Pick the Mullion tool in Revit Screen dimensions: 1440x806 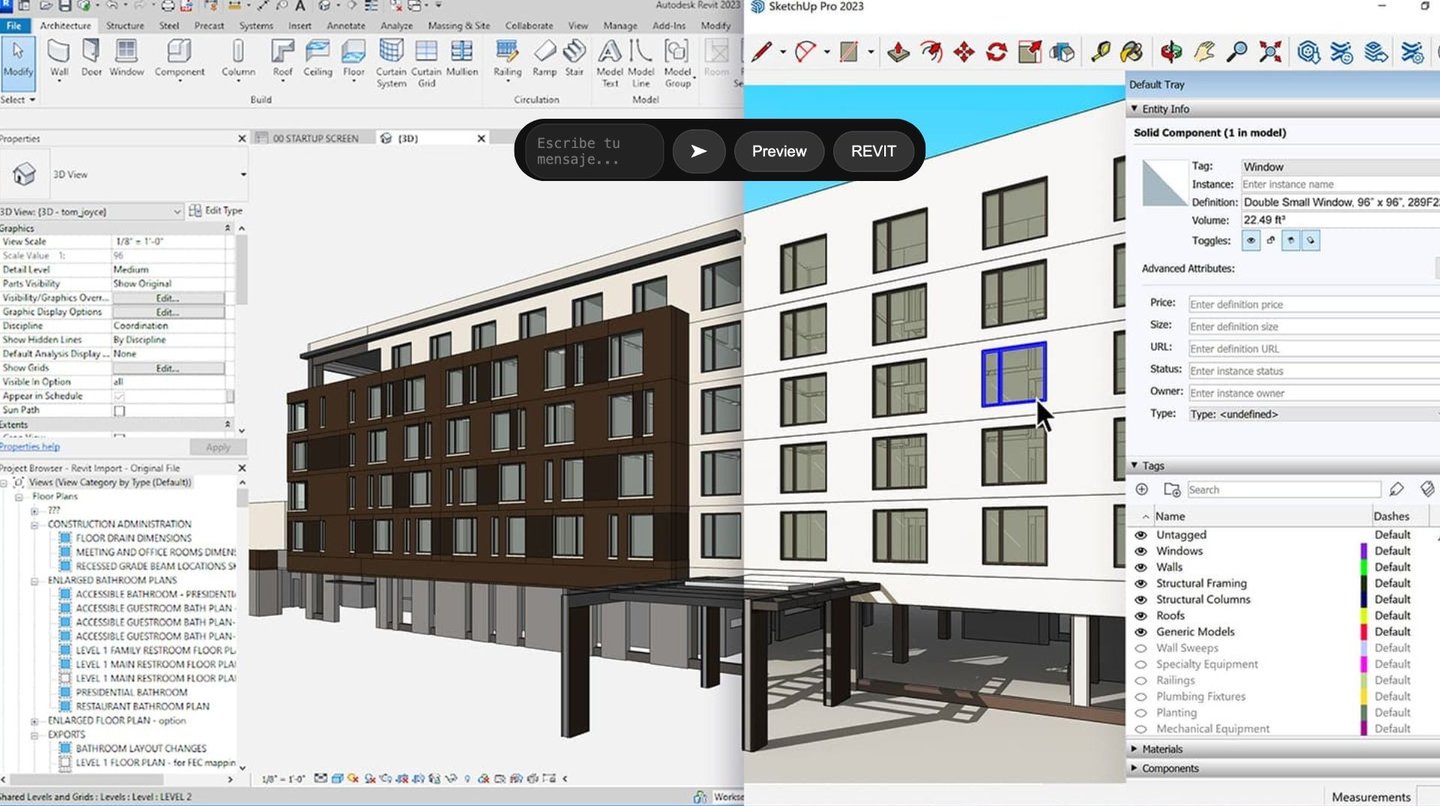tap(462, 57)
